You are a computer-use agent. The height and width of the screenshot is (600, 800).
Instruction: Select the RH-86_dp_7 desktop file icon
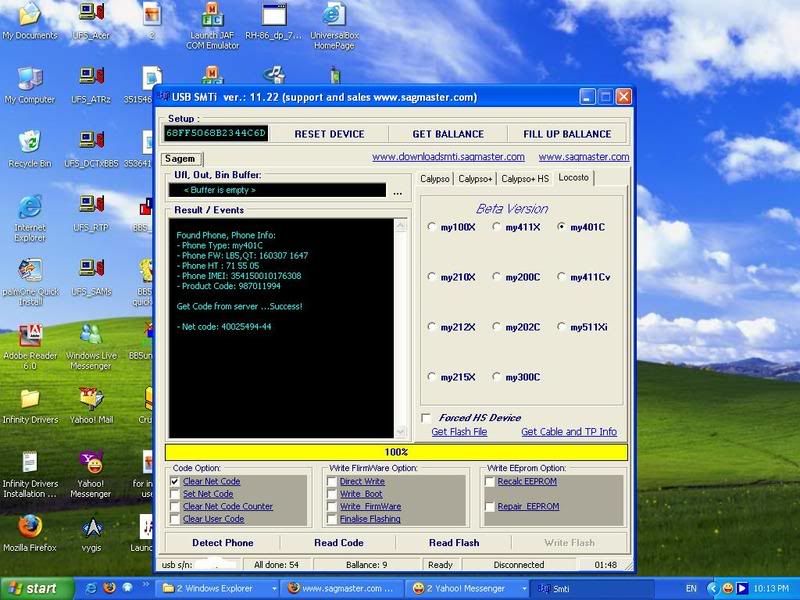[x=273, y=20]
